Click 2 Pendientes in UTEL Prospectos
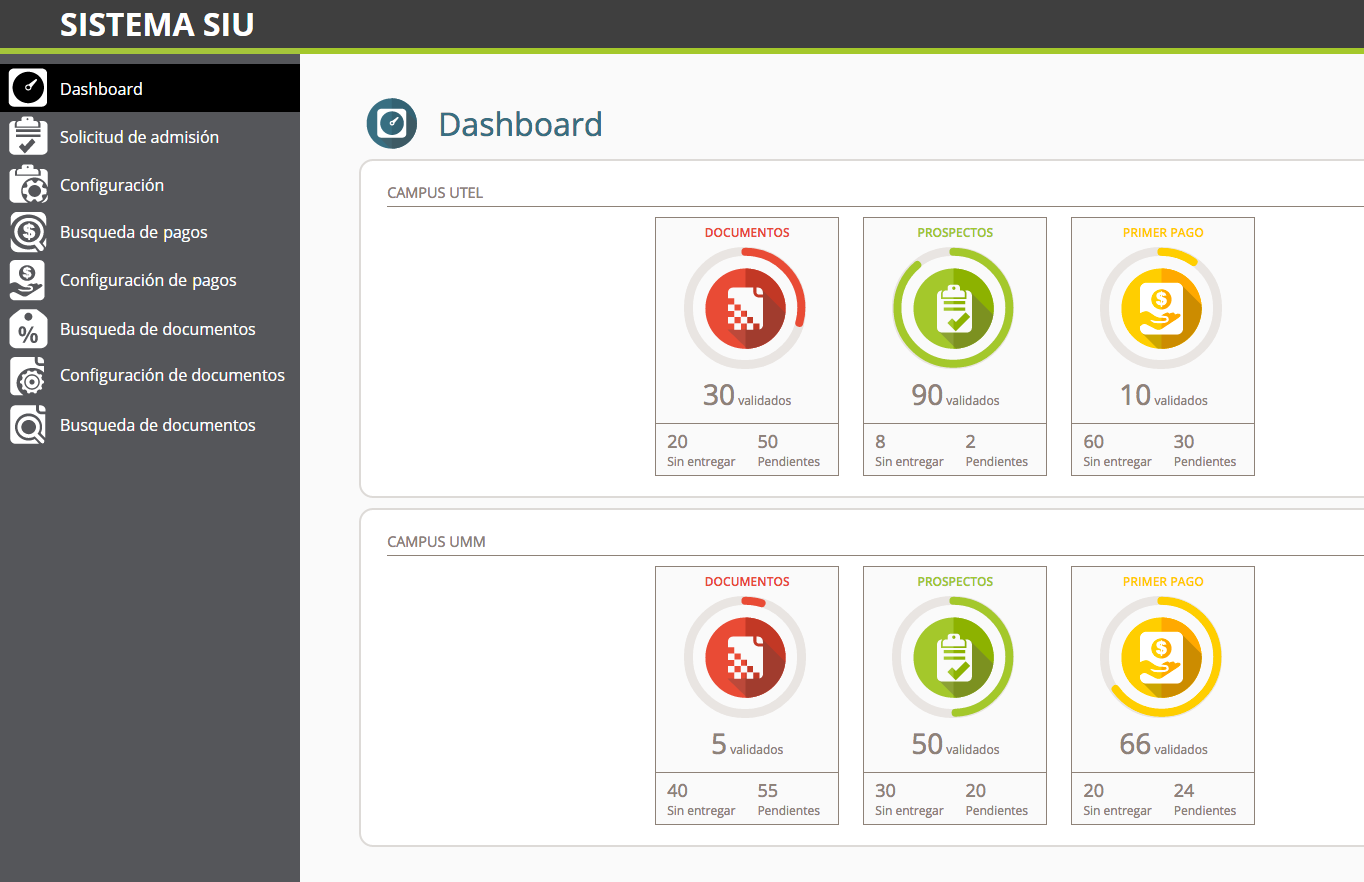Viewport: 1364px width, 882px height. (x=997, y=450)
